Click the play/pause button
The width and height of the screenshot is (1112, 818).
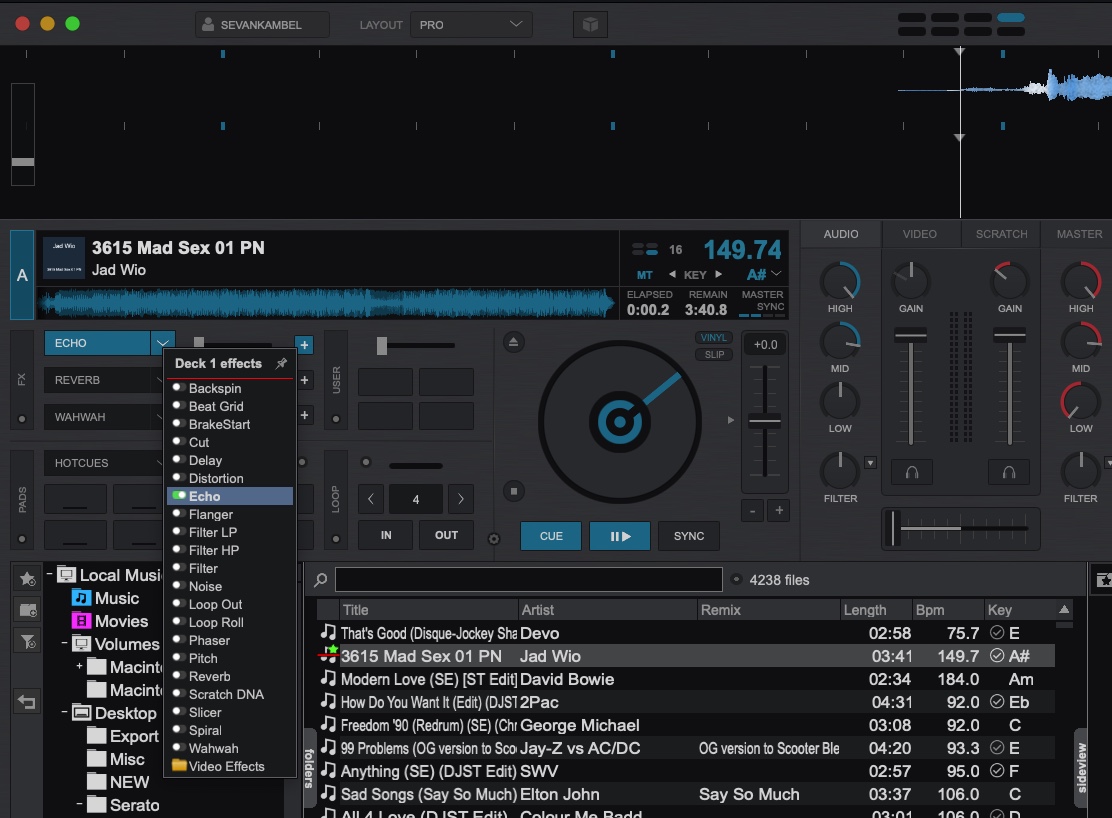coord(620,536)
